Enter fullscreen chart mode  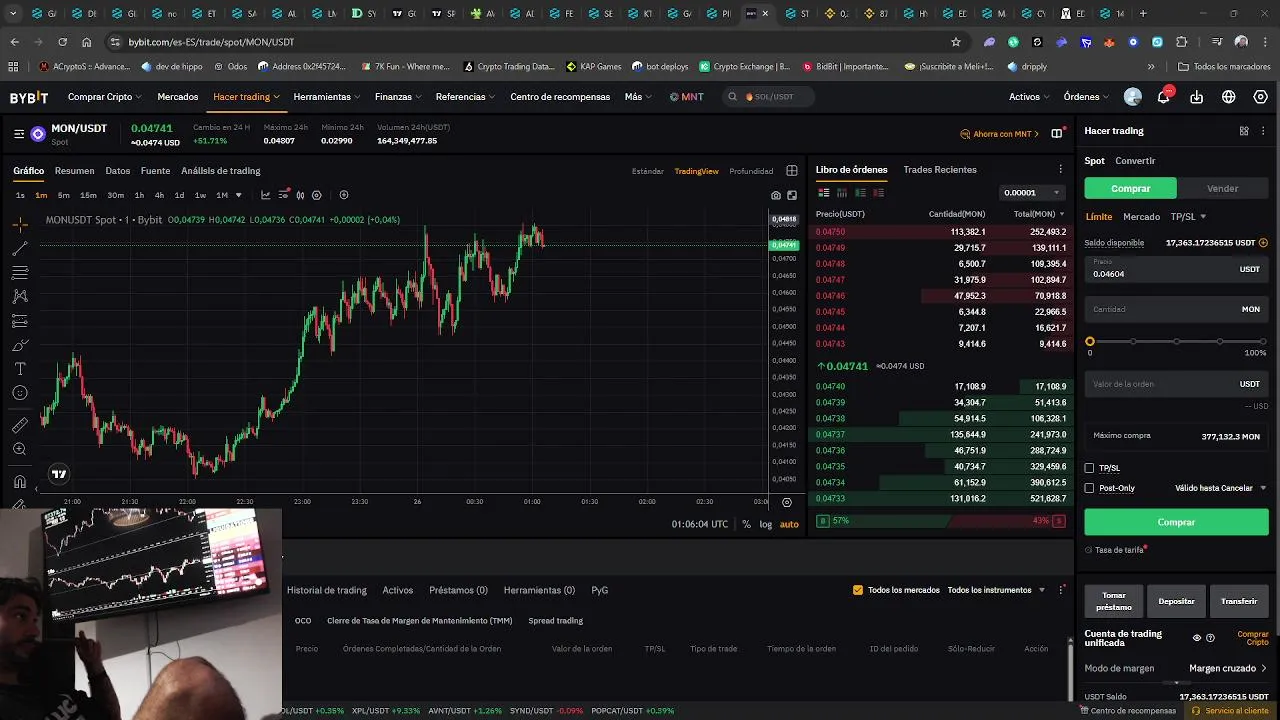tap(792, 195)
